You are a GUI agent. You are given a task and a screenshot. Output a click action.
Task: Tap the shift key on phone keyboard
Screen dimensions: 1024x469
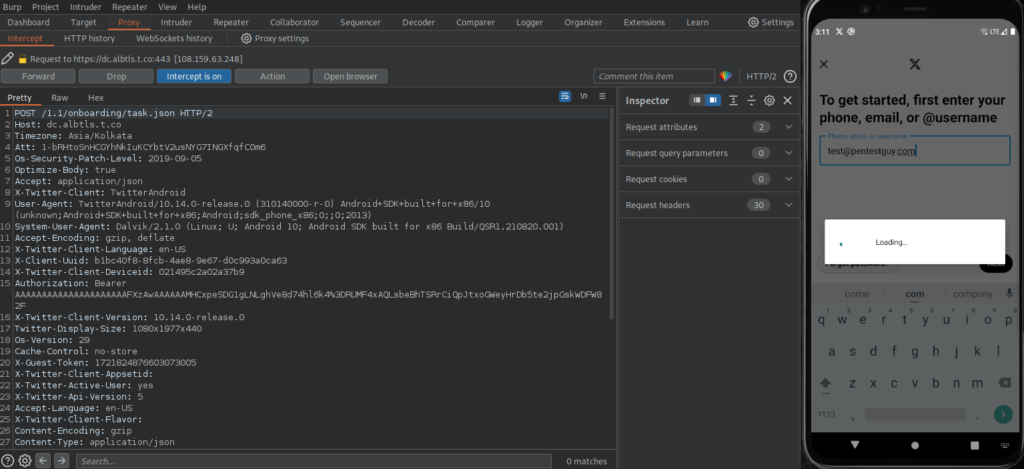825,383
